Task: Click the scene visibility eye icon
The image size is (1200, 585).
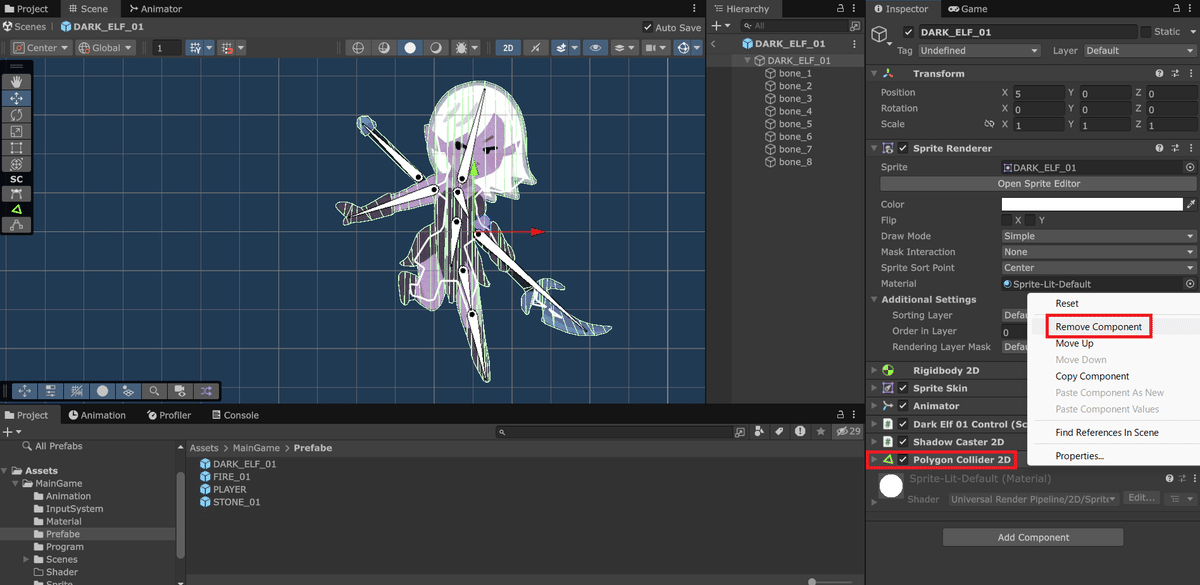Action: point(595,47)
